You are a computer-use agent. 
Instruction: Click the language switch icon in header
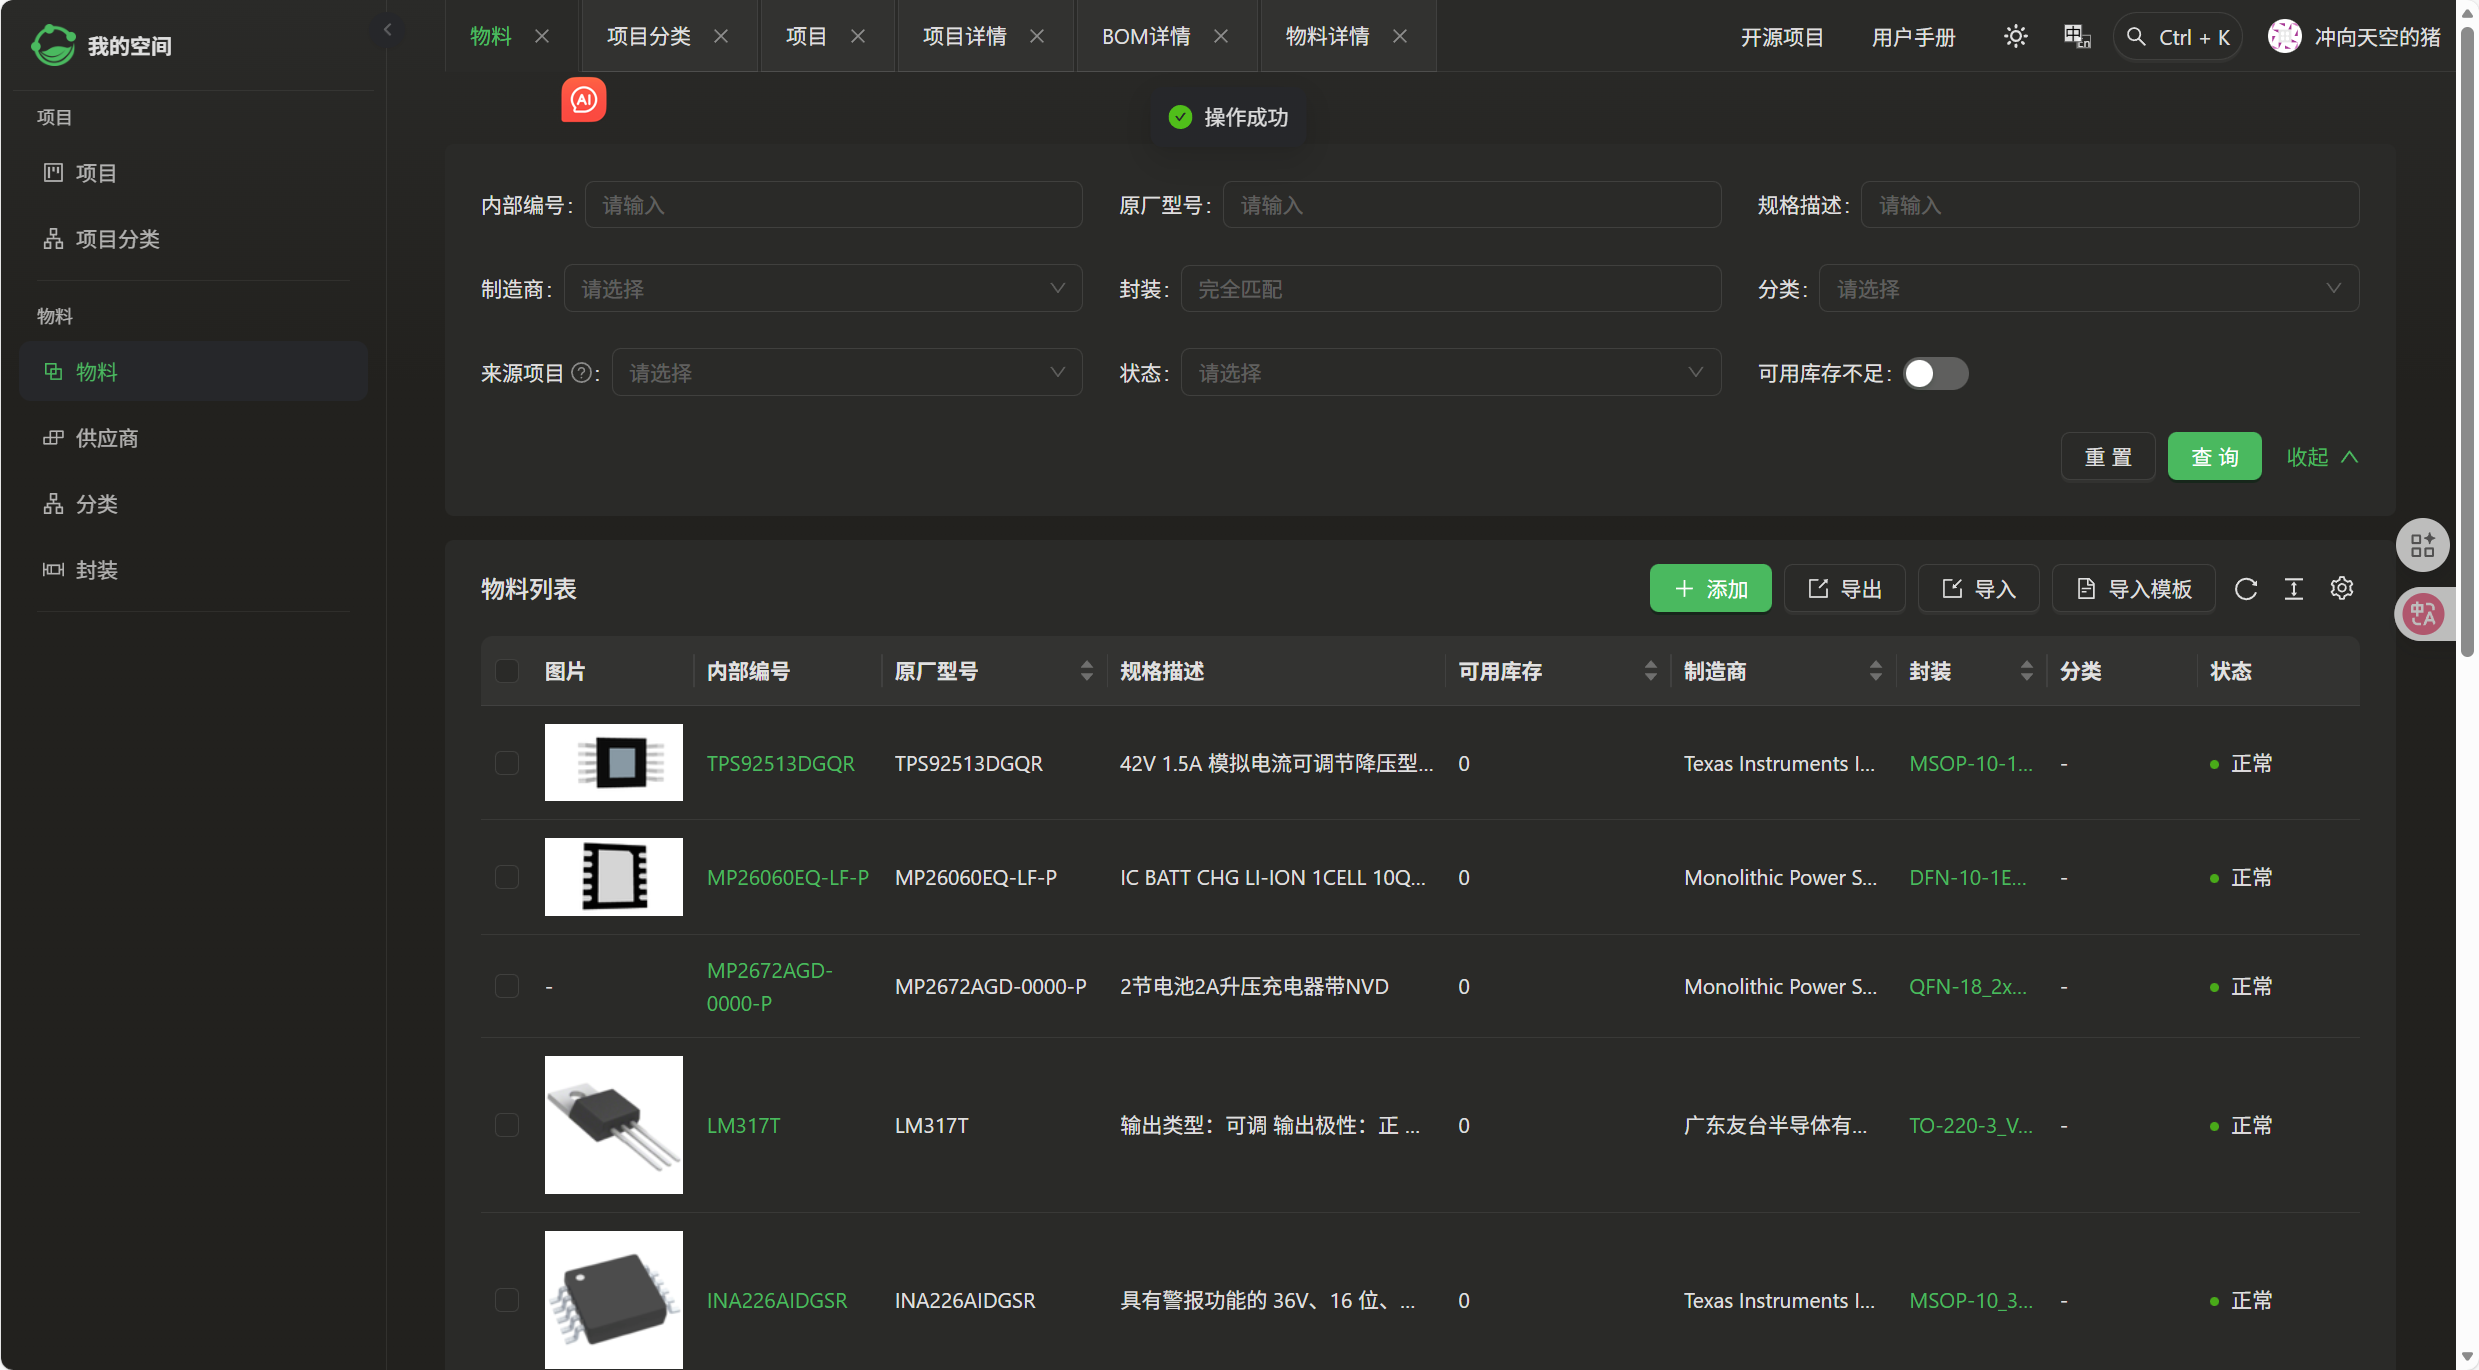[x=2077, y=37]
